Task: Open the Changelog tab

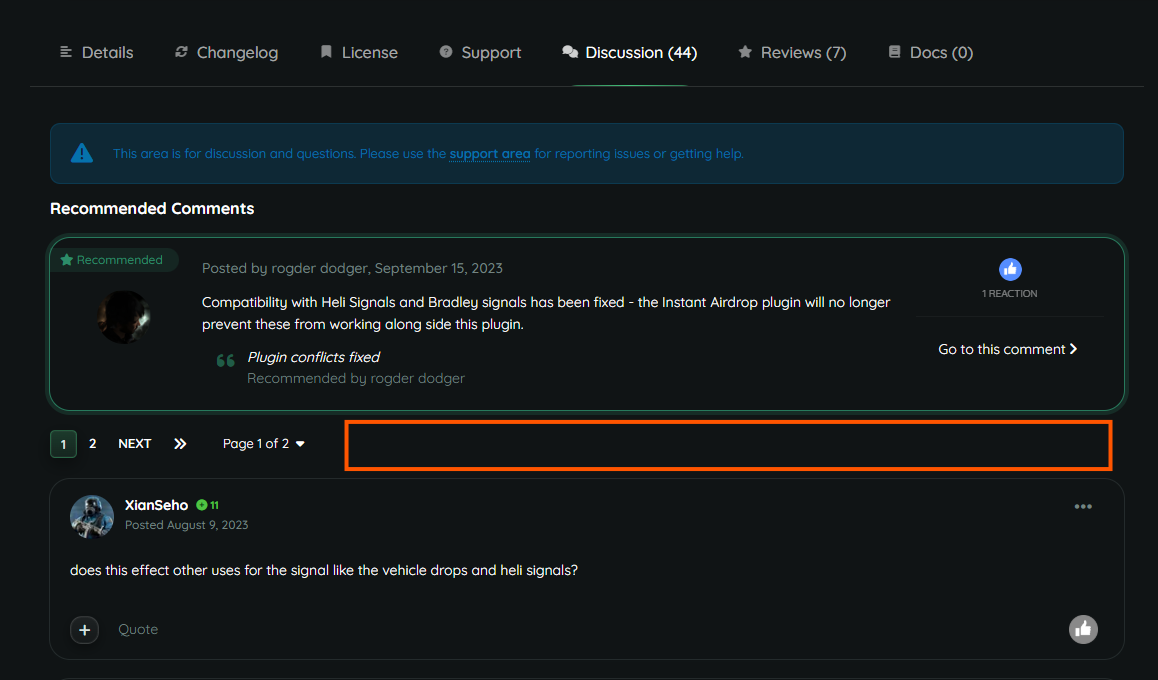Action: (x=226, y=52)
